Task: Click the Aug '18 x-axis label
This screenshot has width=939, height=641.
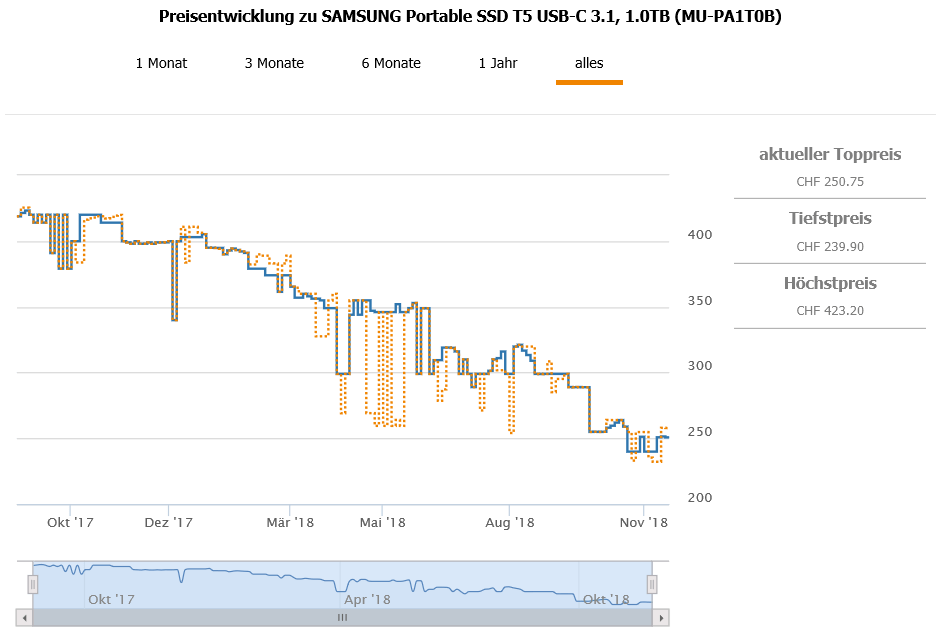Action: tap(510, 522)
